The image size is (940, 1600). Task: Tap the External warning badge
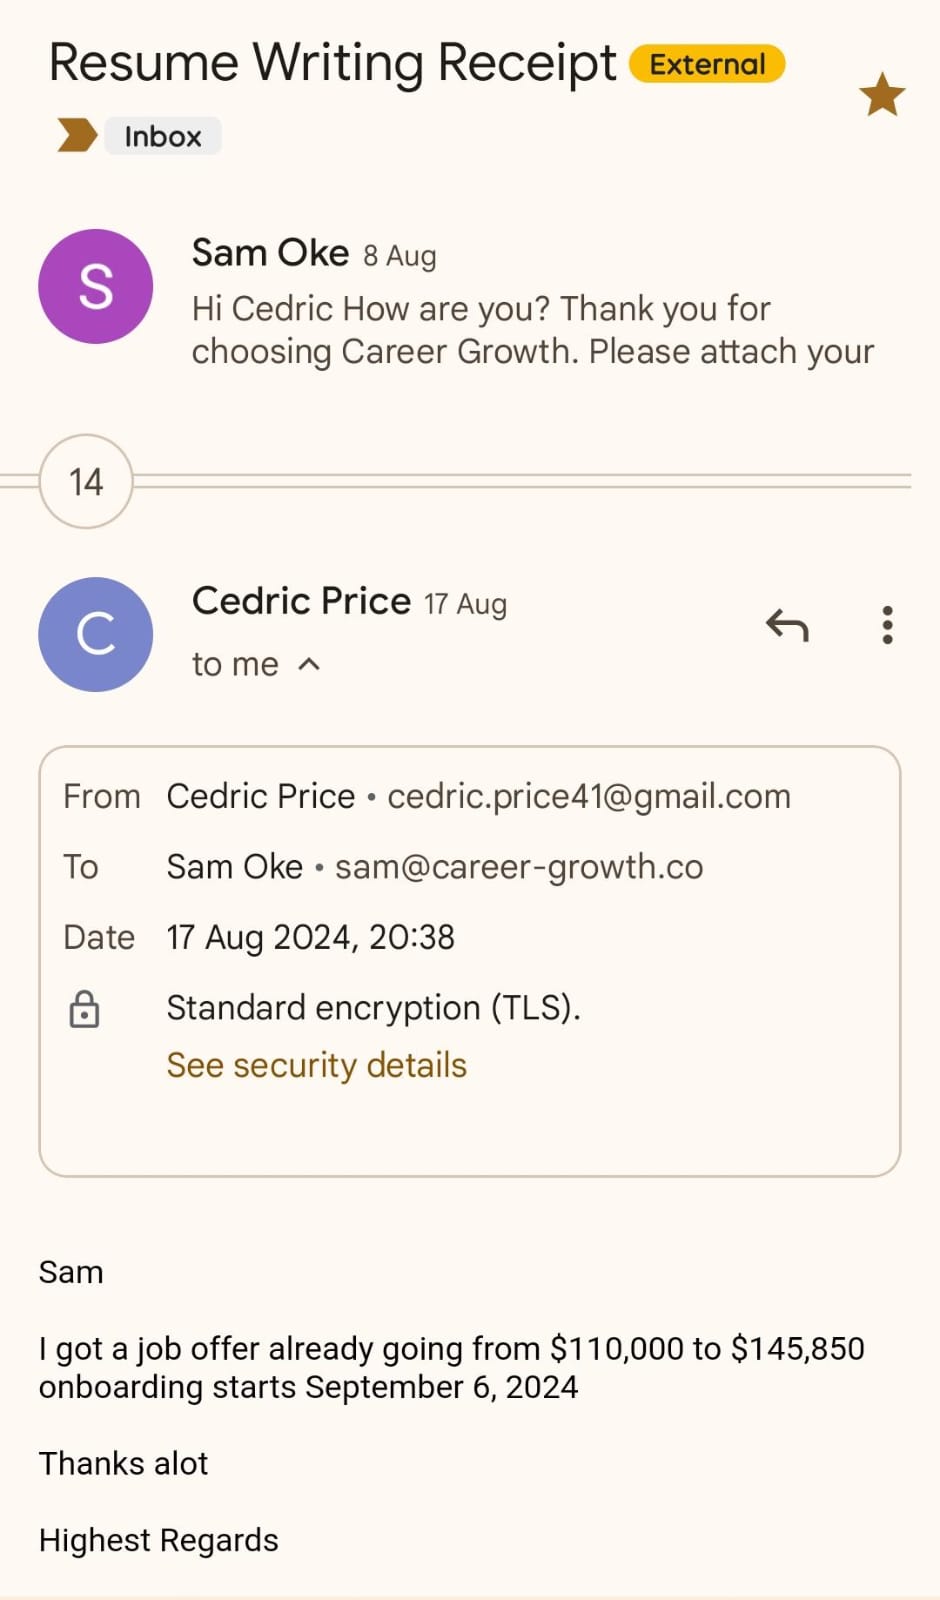click(x=707, y=64)
